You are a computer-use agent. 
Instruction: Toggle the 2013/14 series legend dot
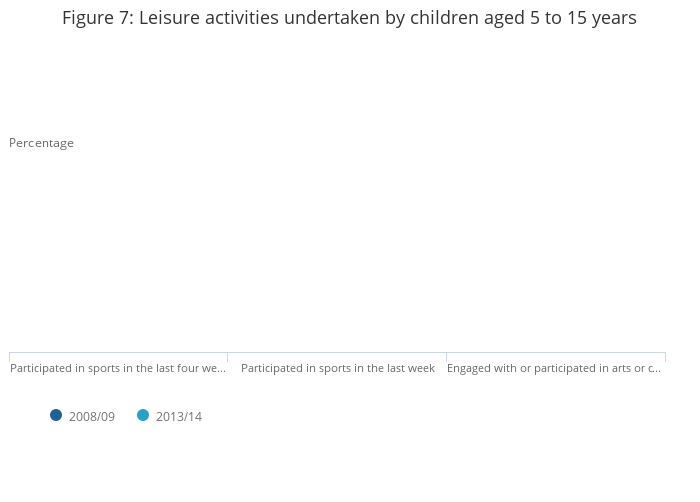click(143, 415)
